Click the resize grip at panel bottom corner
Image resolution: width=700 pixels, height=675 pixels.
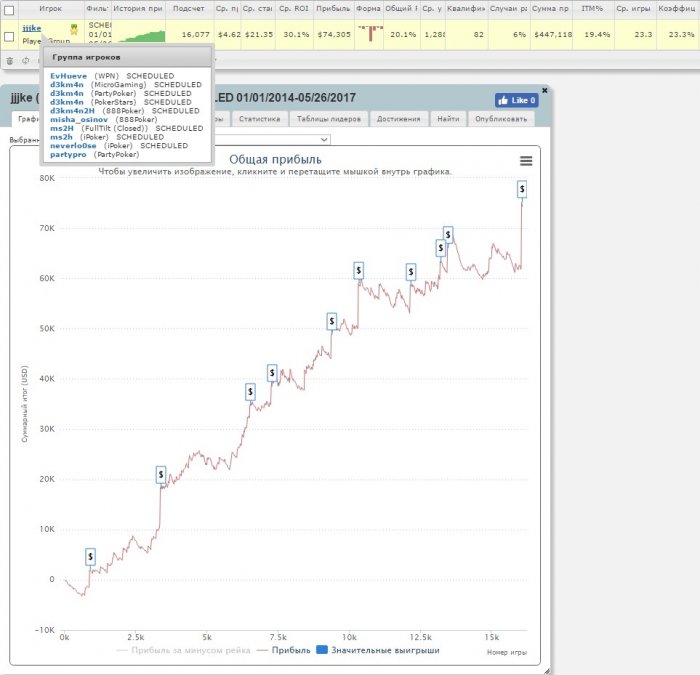click(x=546, y=671)
